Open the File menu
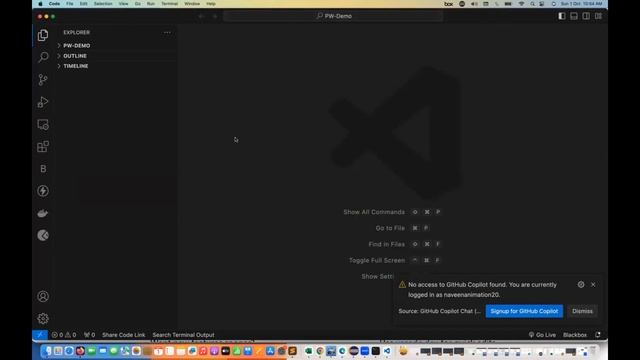 point(70,4)
